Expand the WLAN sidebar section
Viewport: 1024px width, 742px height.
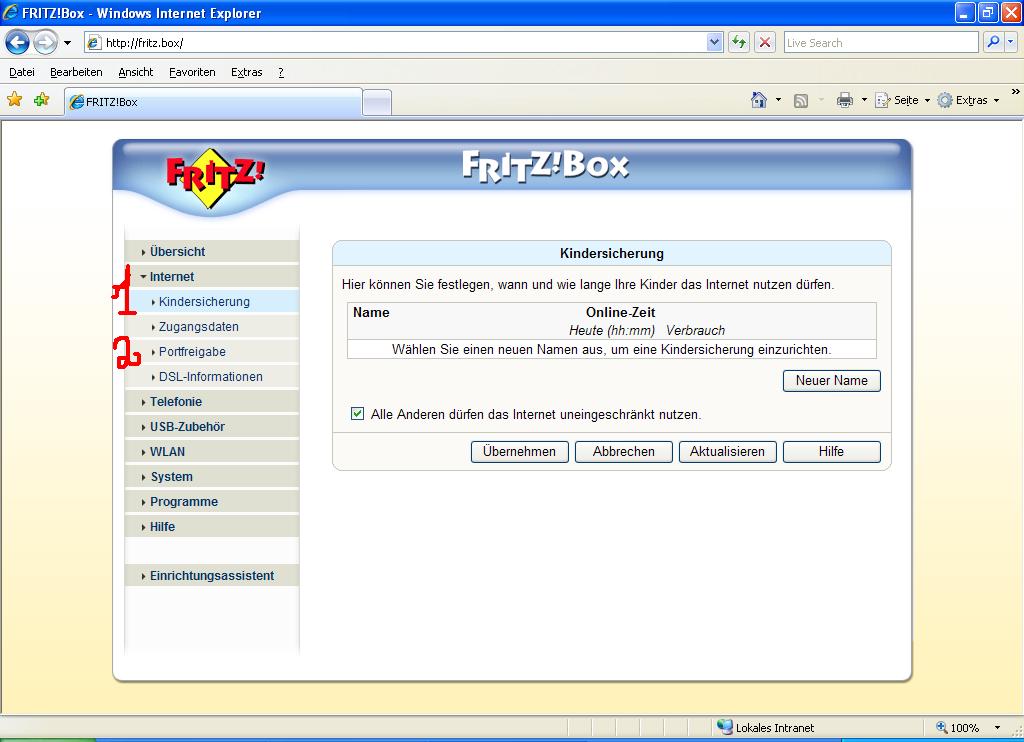click(212, 451)
